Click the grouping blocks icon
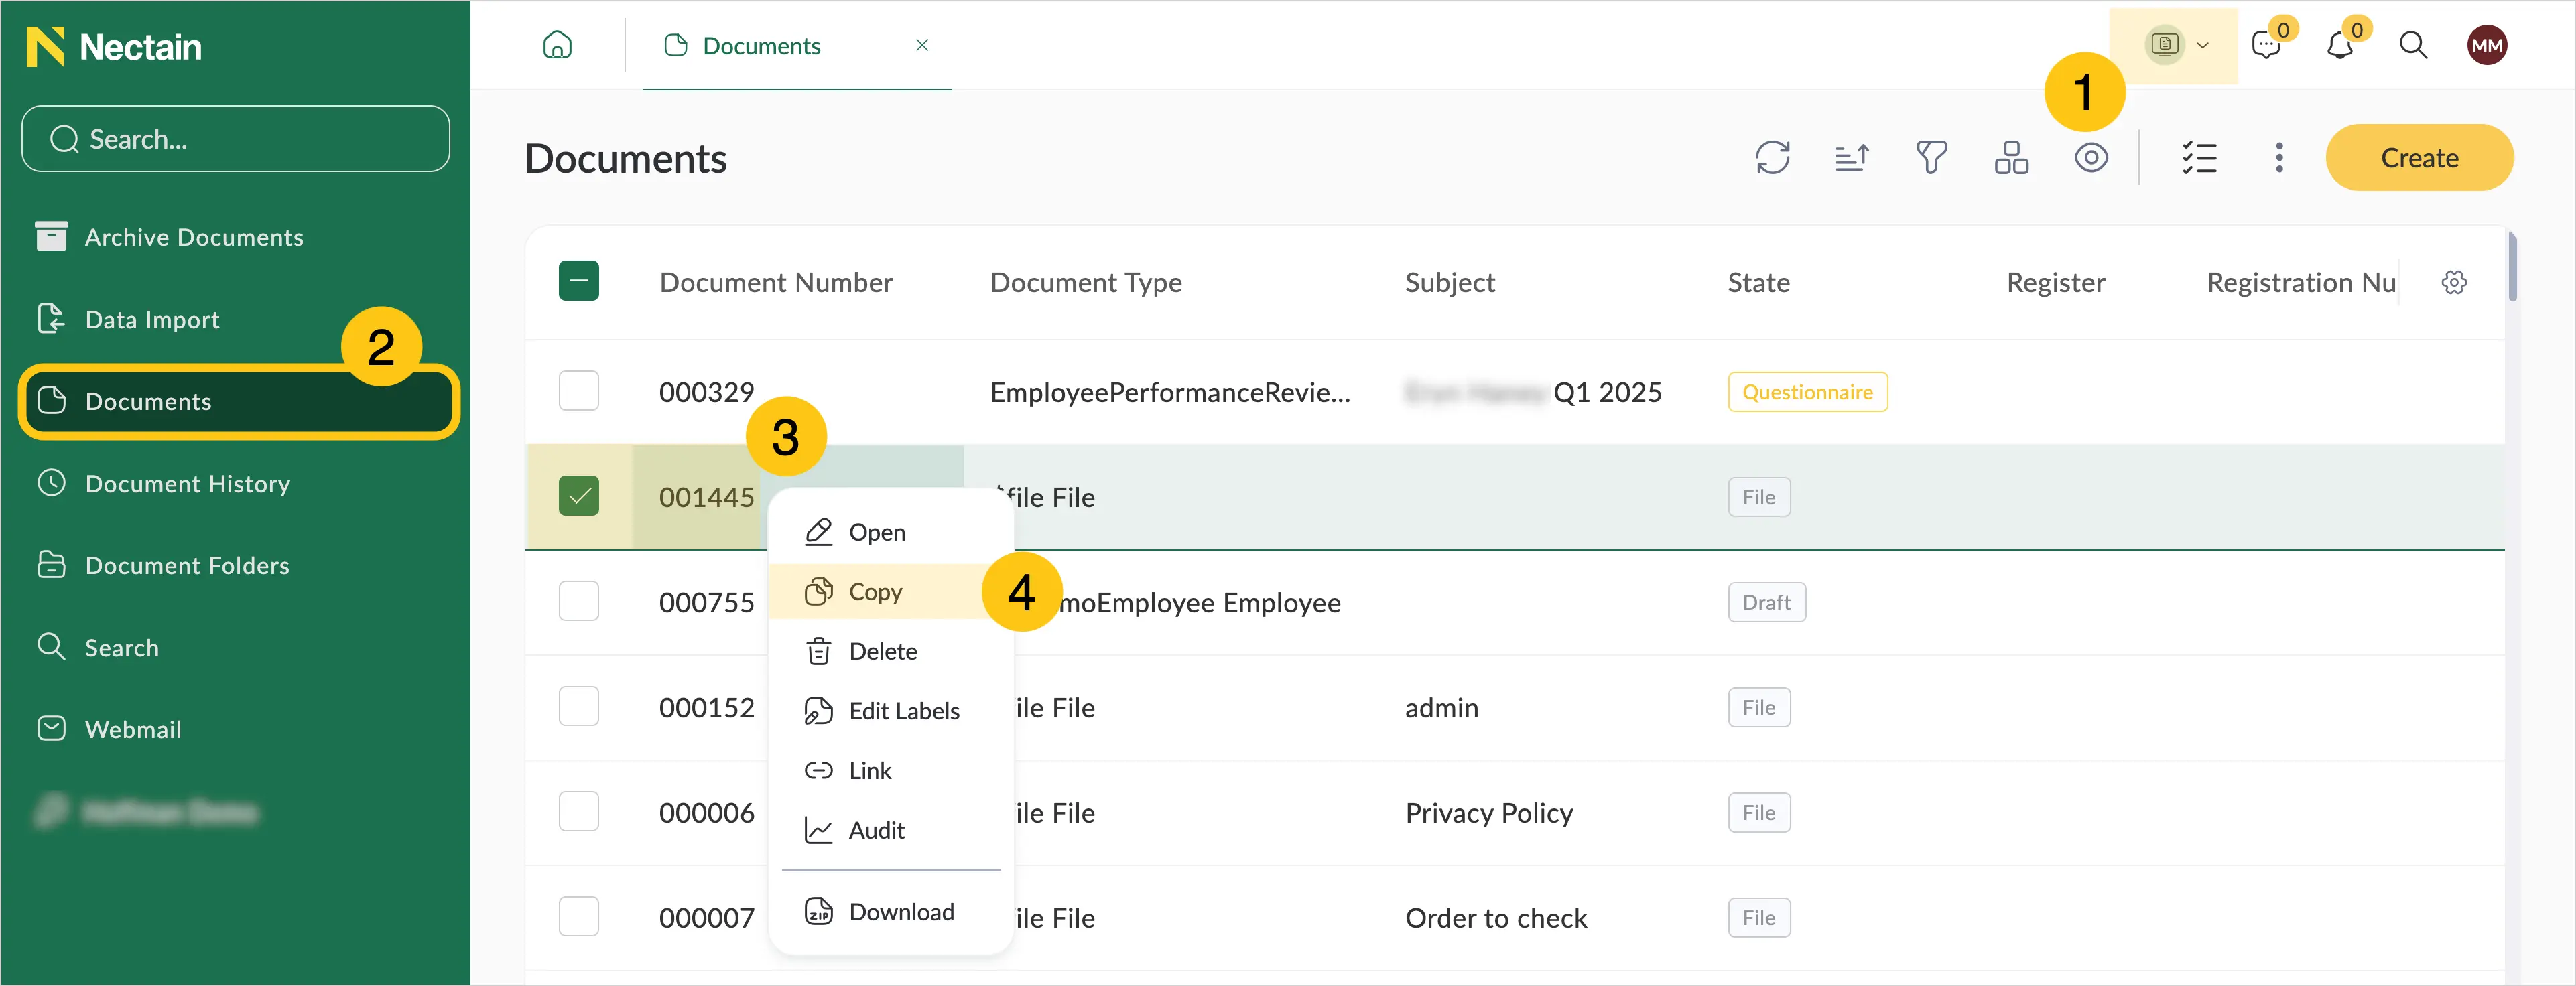2576x986 pixels. point(2011,158)
